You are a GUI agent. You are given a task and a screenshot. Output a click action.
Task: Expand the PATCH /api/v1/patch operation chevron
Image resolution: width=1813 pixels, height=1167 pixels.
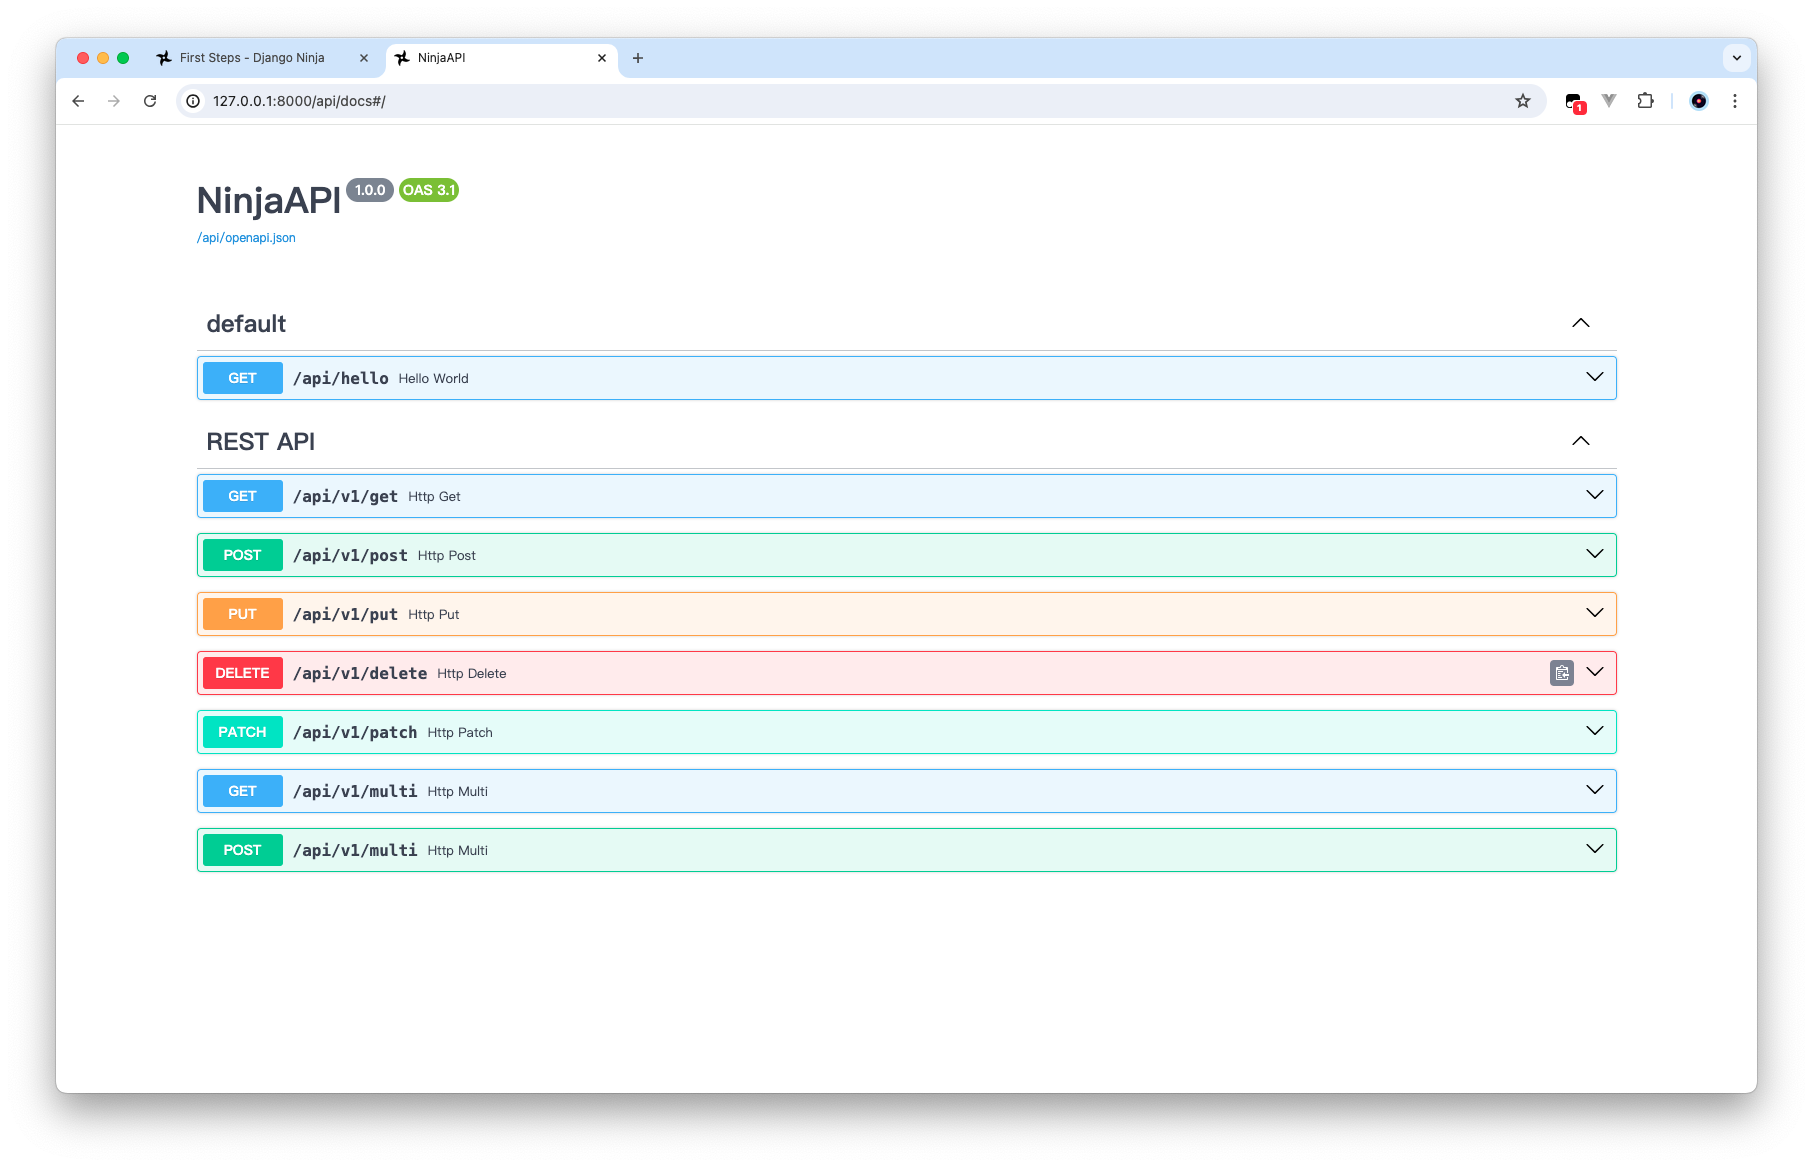point(1595,731)
